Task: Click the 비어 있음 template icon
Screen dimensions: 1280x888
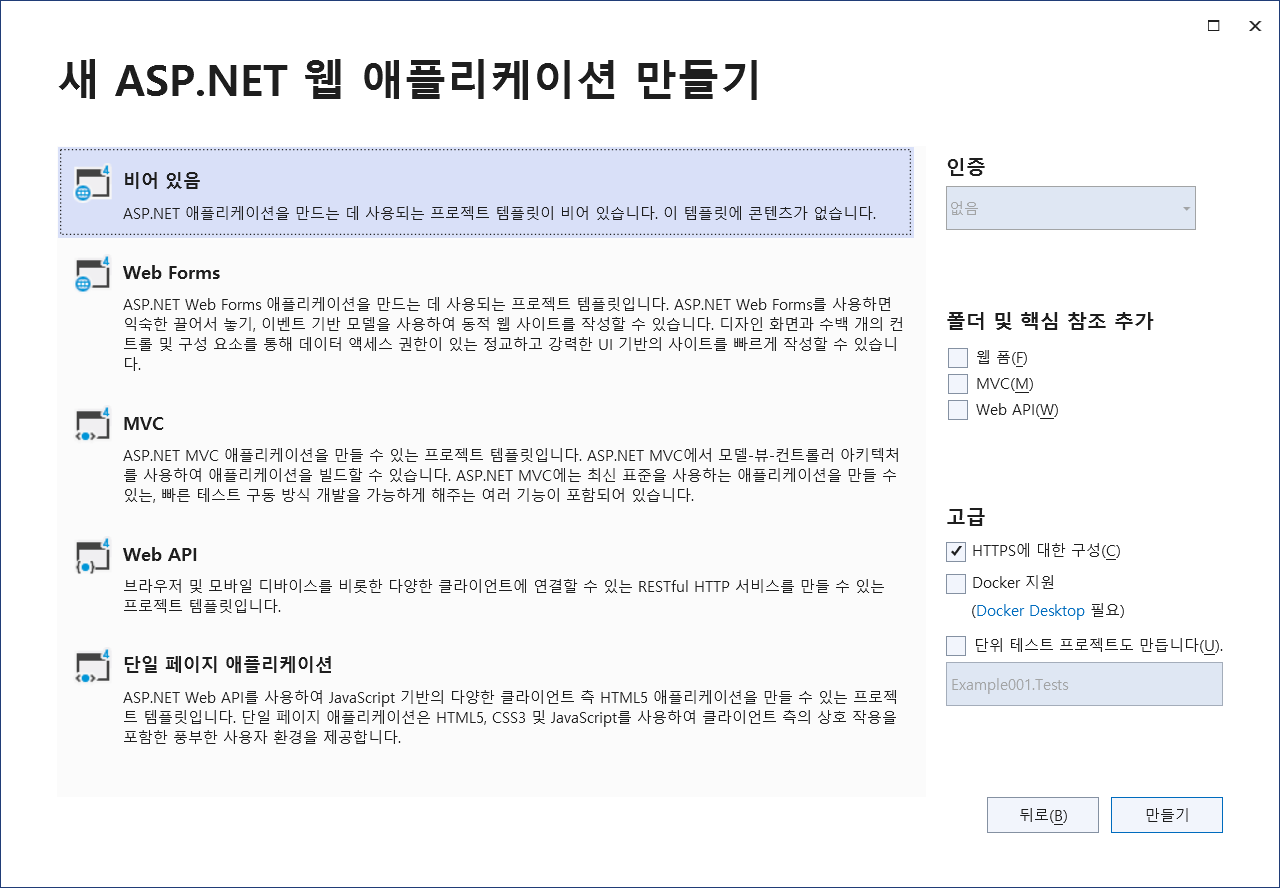Action: (93, 183)
